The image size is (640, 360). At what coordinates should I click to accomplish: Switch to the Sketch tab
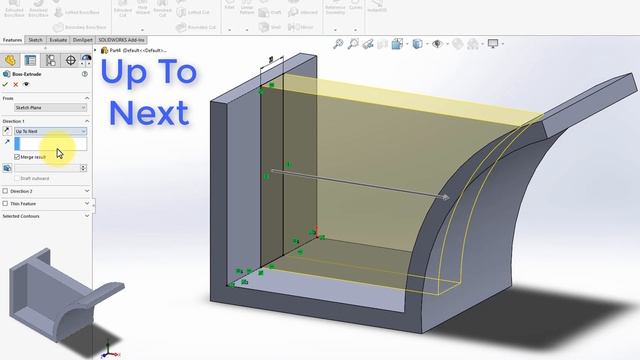[35, 40]
